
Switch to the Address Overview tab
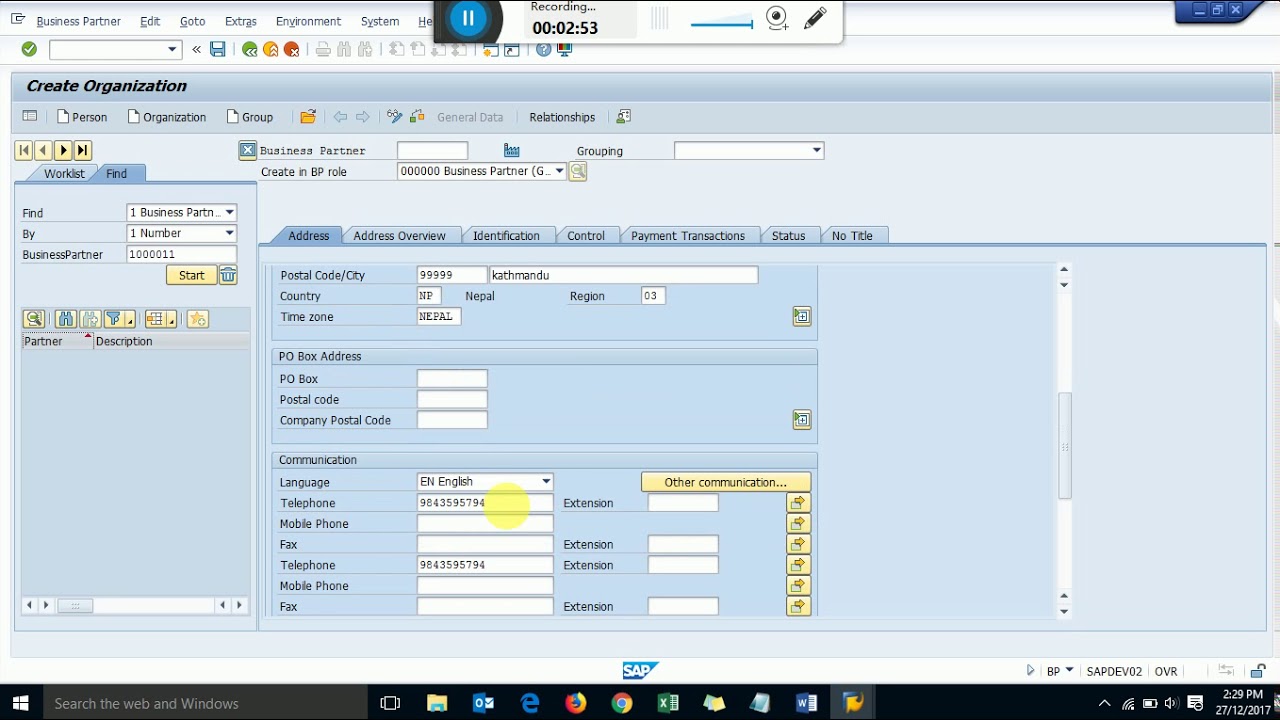coord(399,236)
